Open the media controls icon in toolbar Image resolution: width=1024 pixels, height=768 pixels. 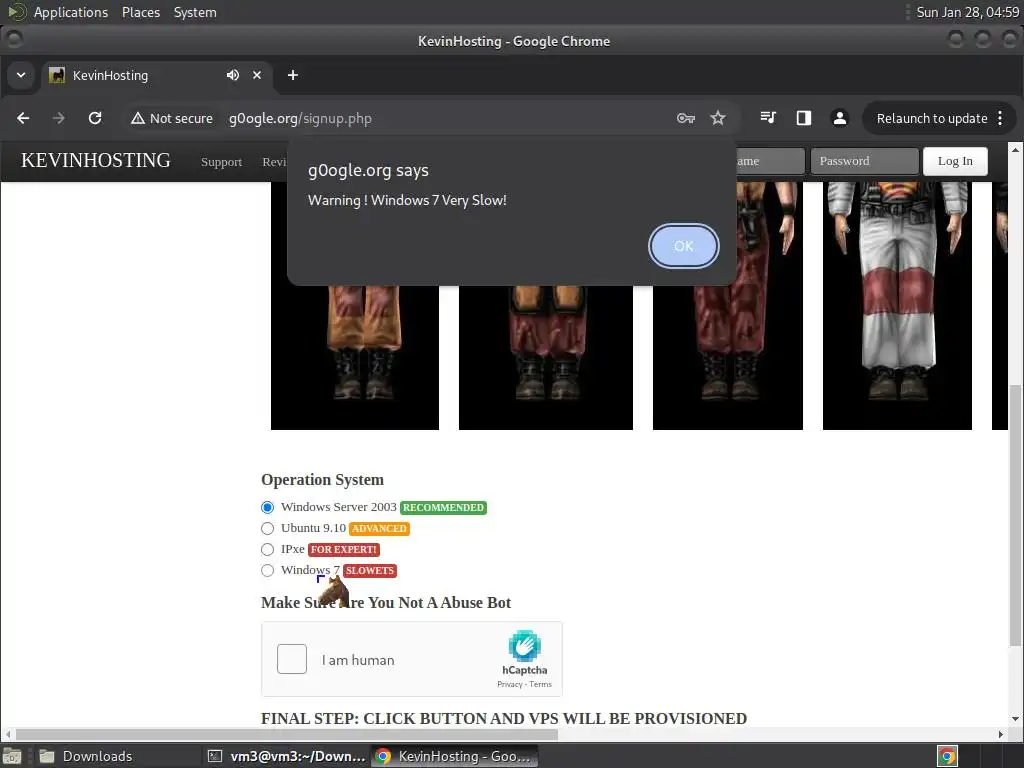[768, 118]
